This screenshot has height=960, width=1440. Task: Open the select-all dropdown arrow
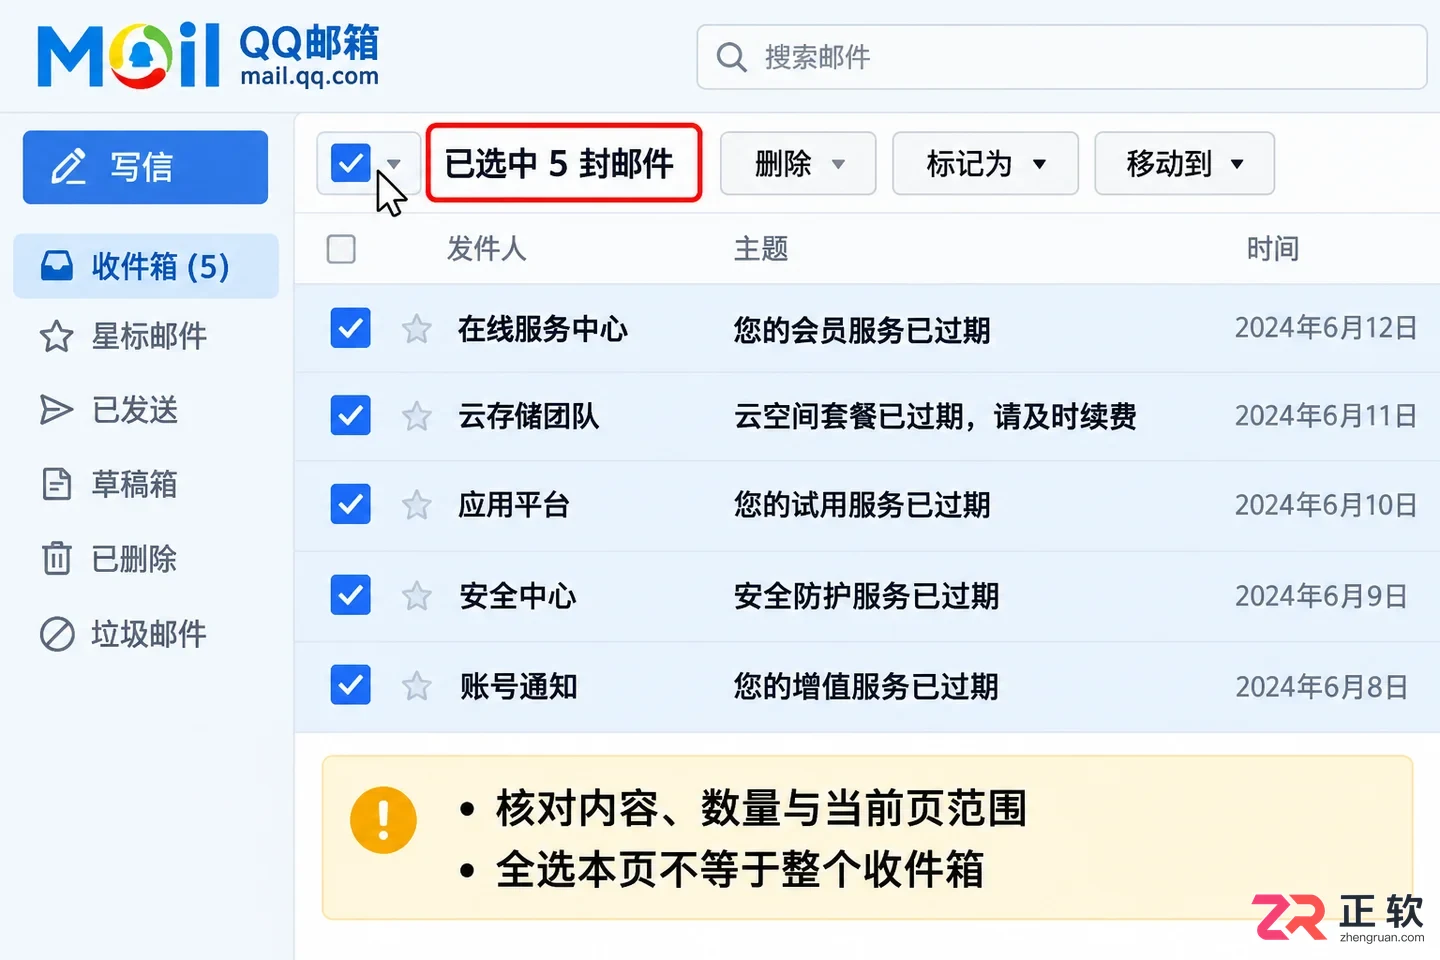click(394, 164)
